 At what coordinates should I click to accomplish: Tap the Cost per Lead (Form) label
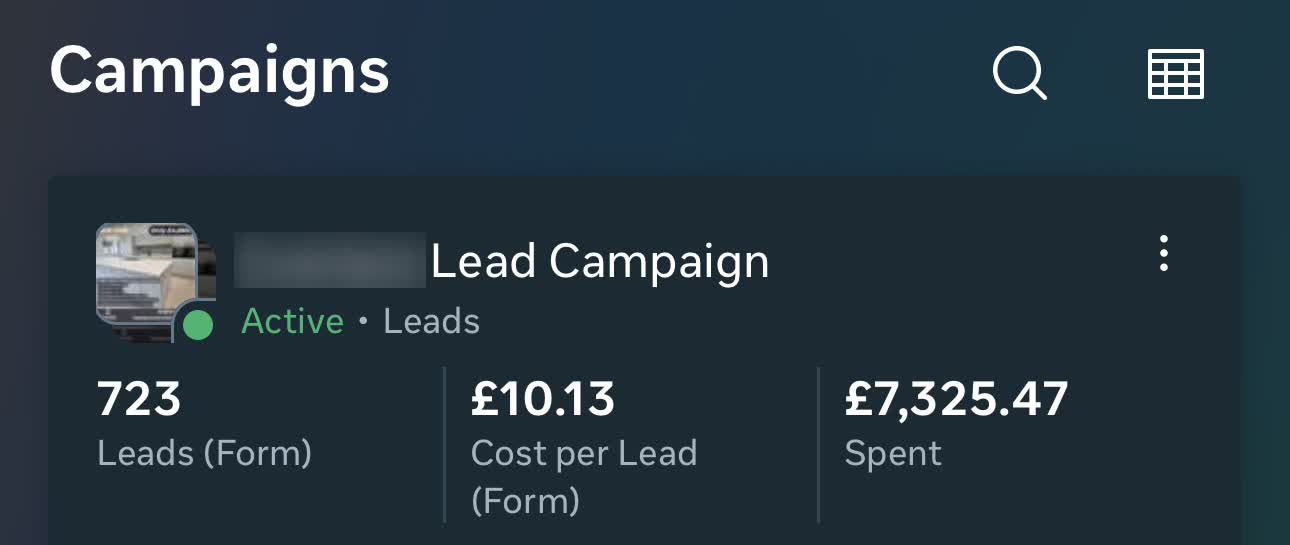(583, 476)
